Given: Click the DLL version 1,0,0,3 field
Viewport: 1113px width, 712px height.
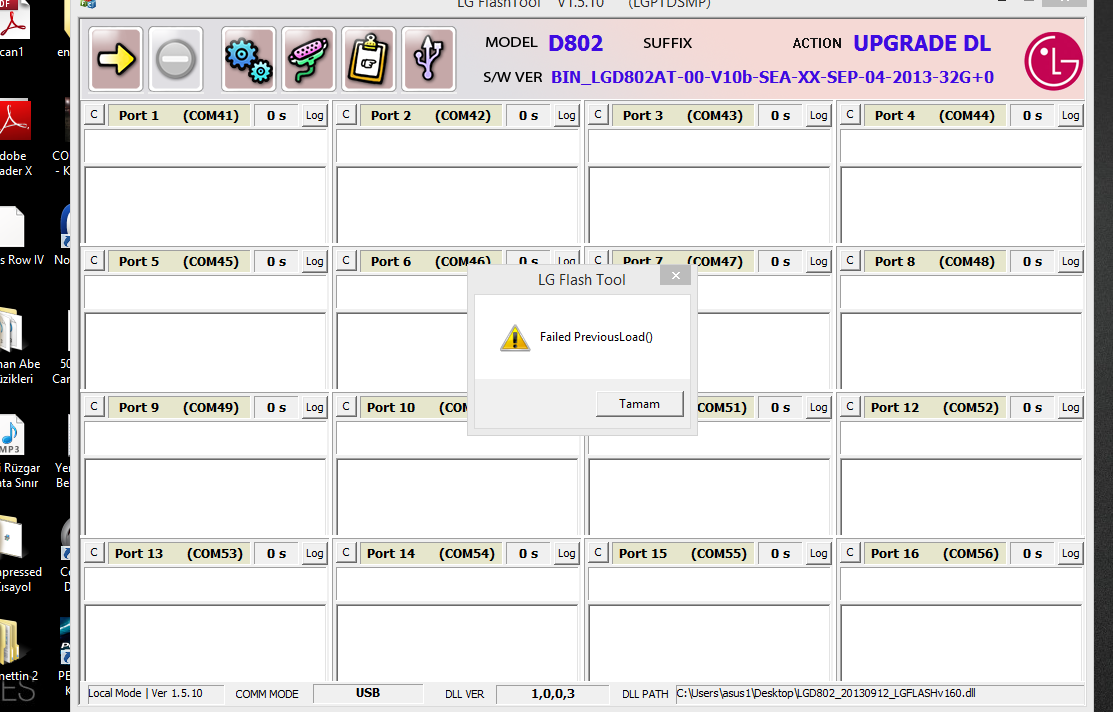Looking at the screenshot, I should (x=553, y=694).
